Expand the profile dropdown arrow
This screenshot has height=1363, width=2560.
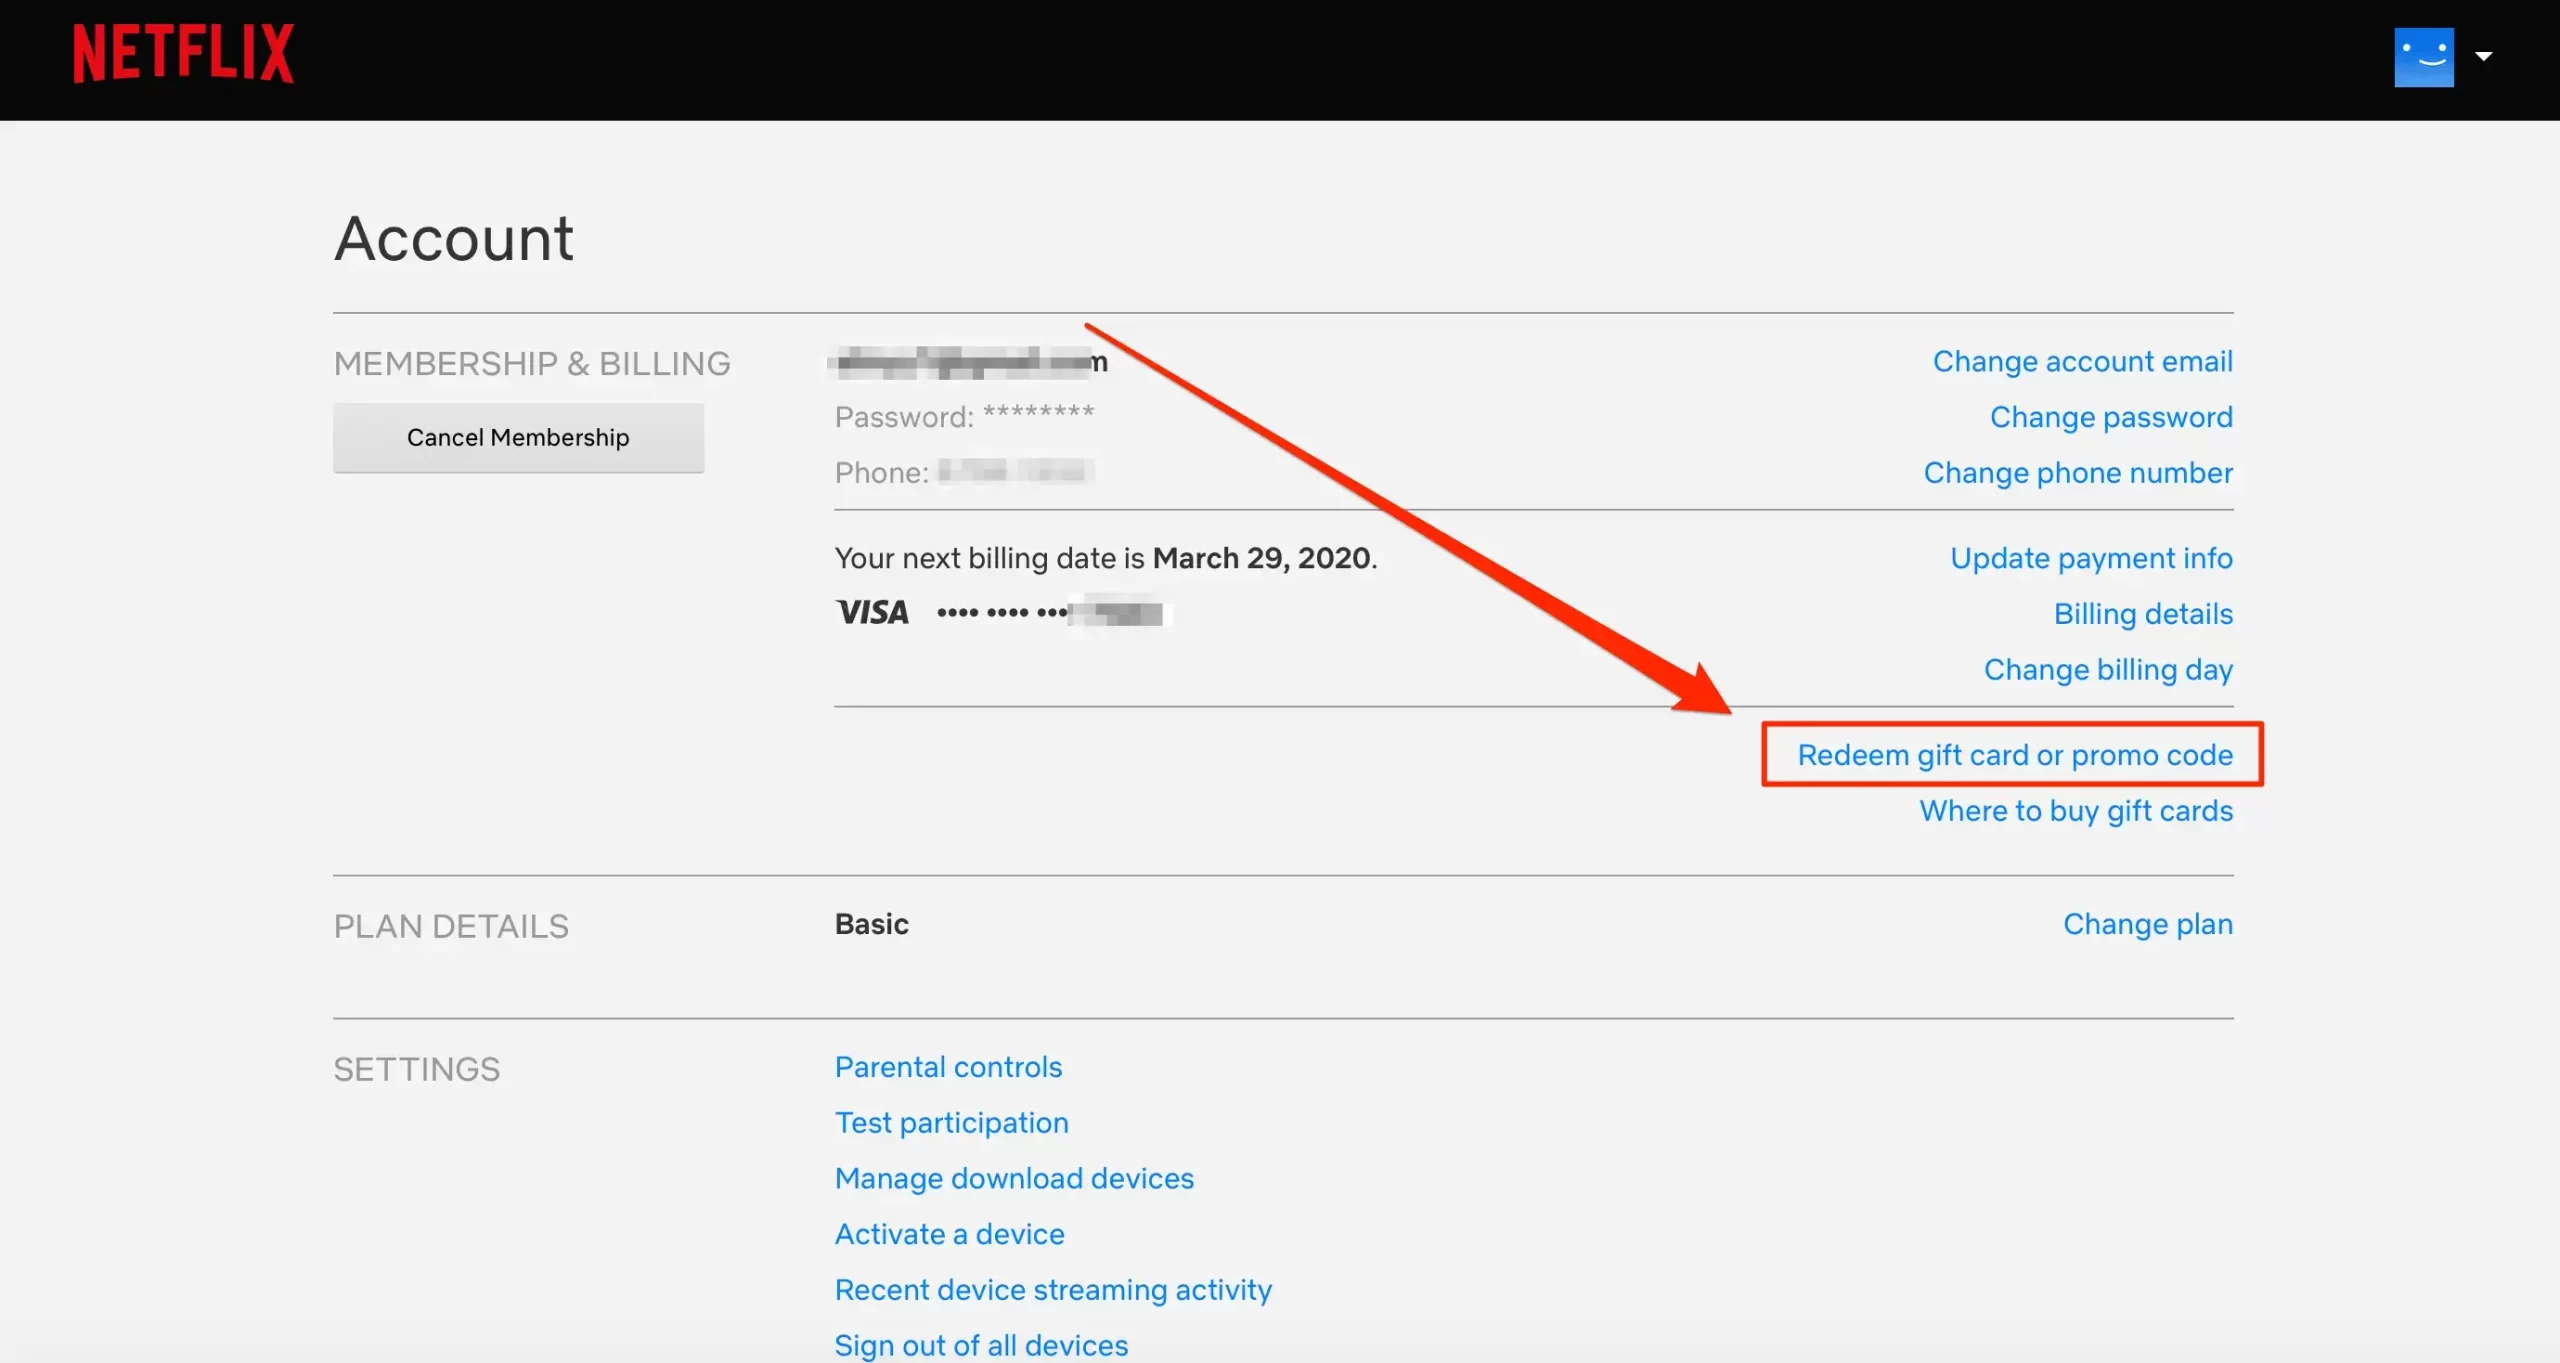point(2483,57)
